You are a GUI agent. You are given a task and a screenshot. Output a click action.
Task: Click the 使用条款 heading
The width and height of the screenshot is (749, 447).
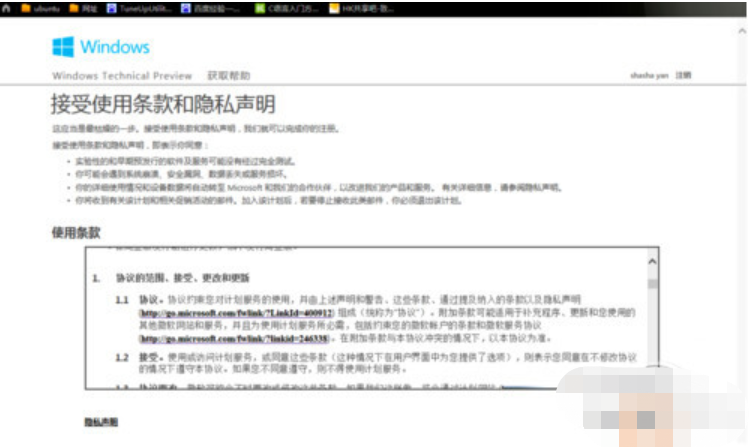pos(76,233)
